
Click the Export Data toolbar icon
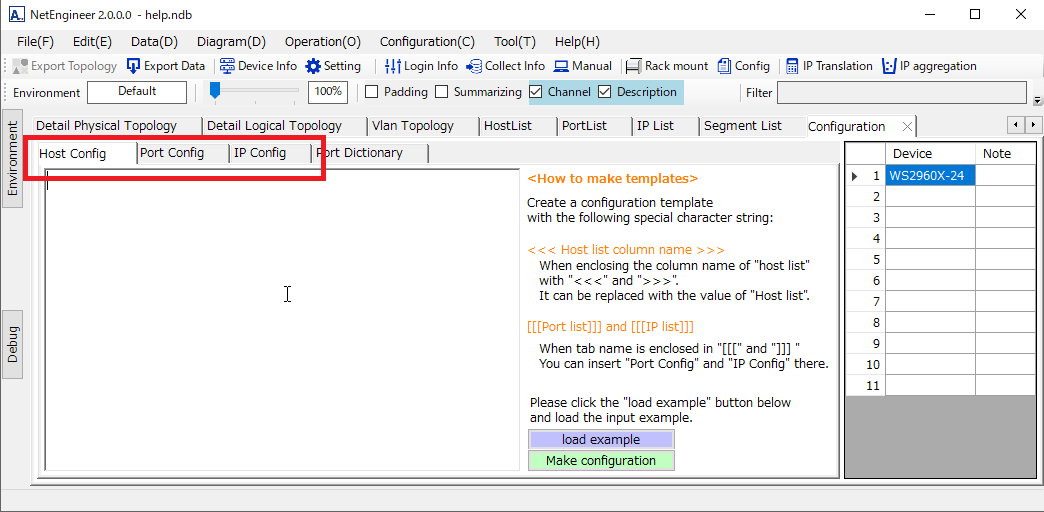point(134,66)
